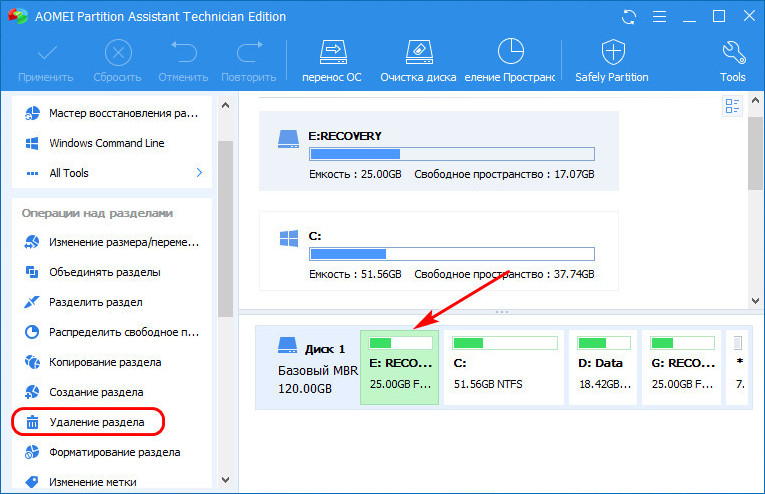Image resolution: width=765 pixels, height=494 pixels.
Task: Click the Отменить (Undo) toolbar icon
Action: pyautogui.click(x=183, y=53)
